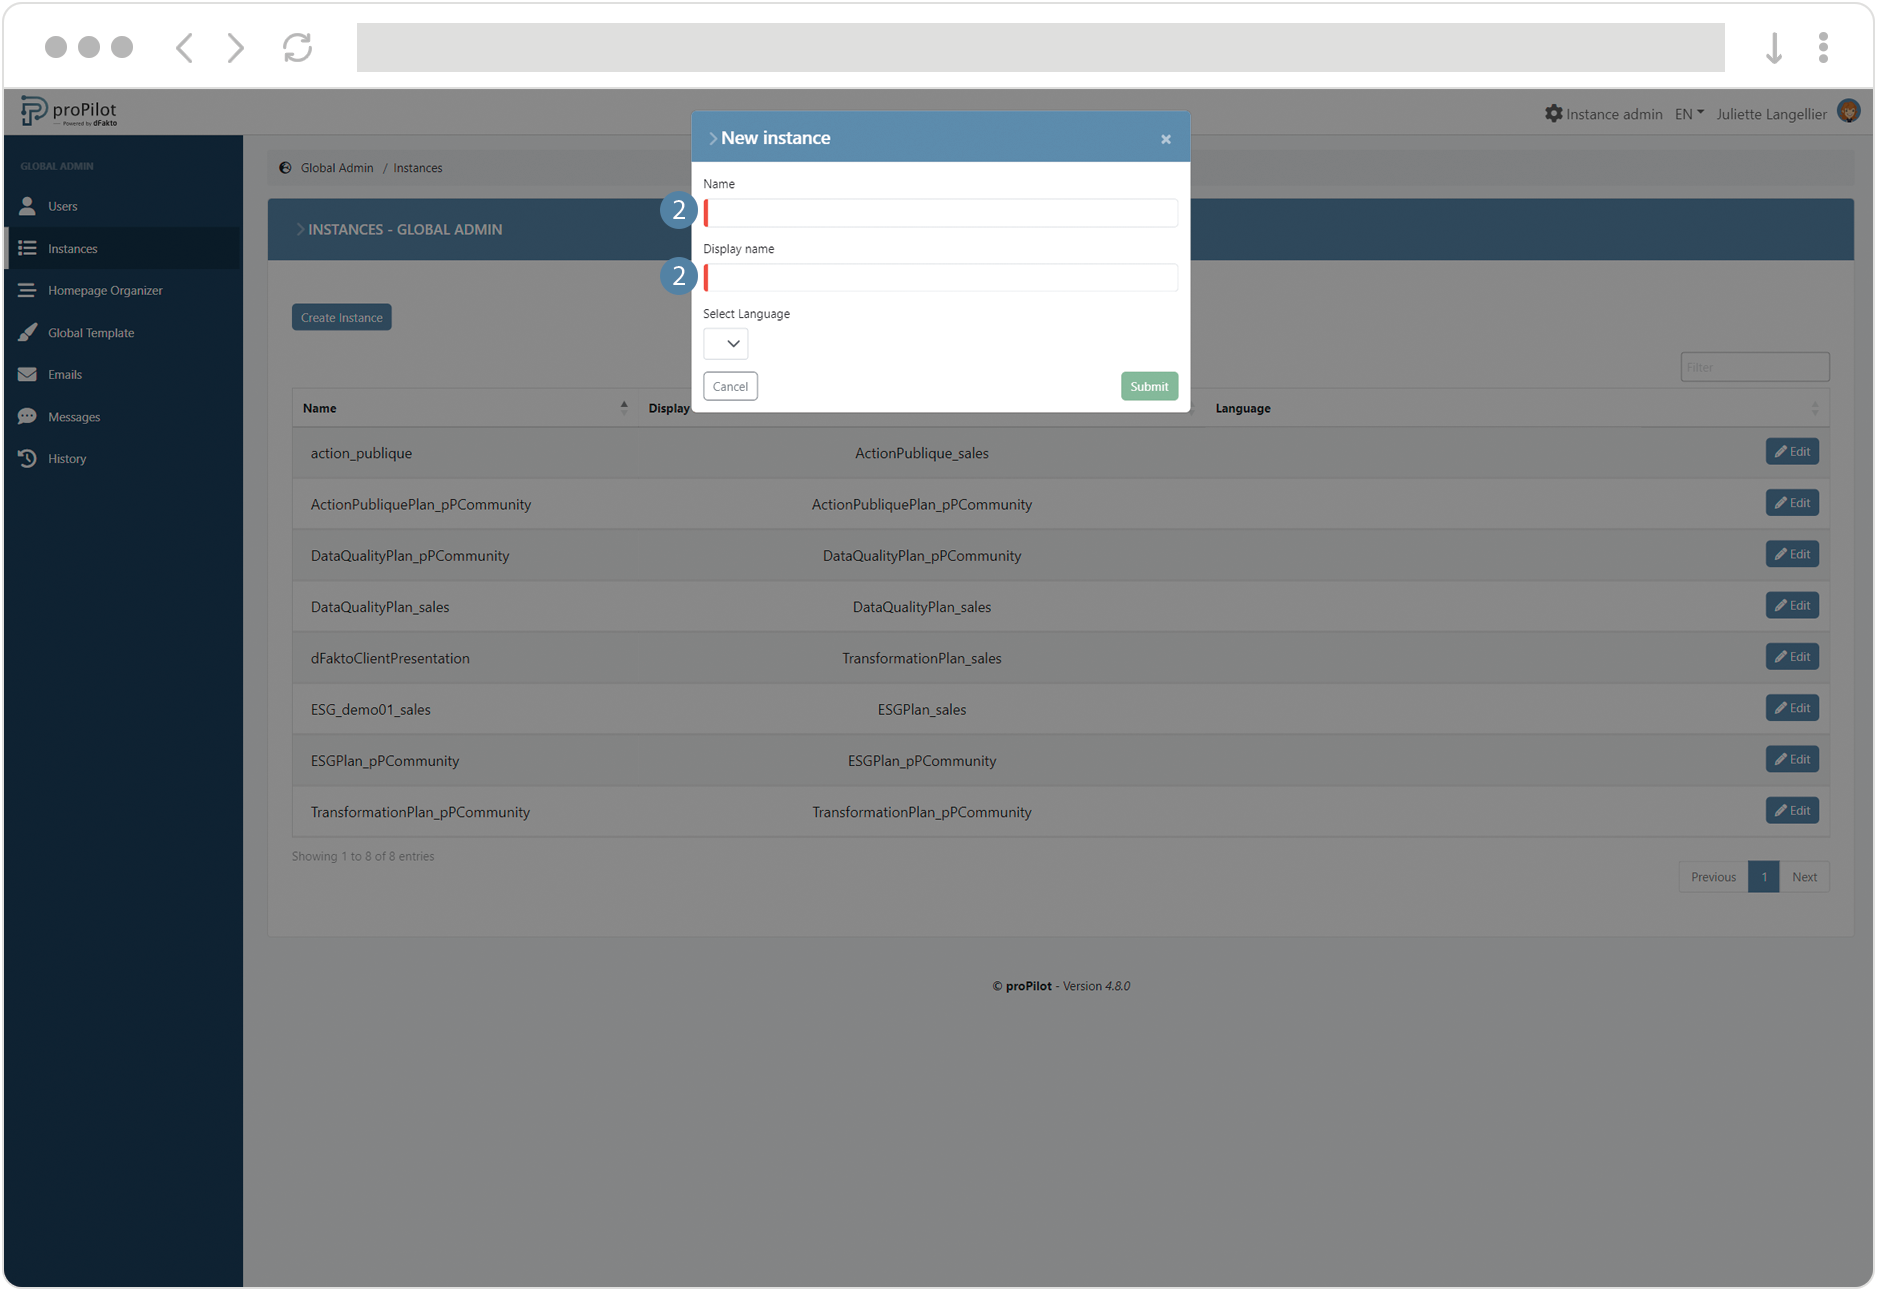
Task: Click the Create Instance button
Action: tap(341, 317)
